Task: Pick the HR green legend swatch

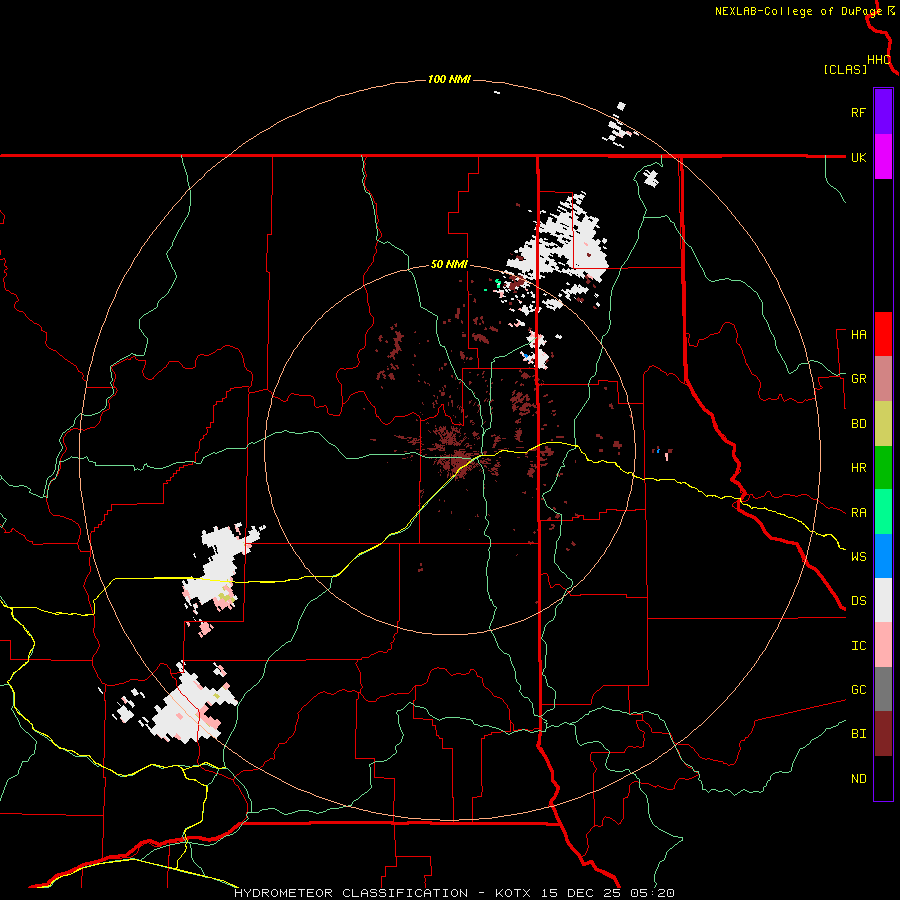Action: 883,467
